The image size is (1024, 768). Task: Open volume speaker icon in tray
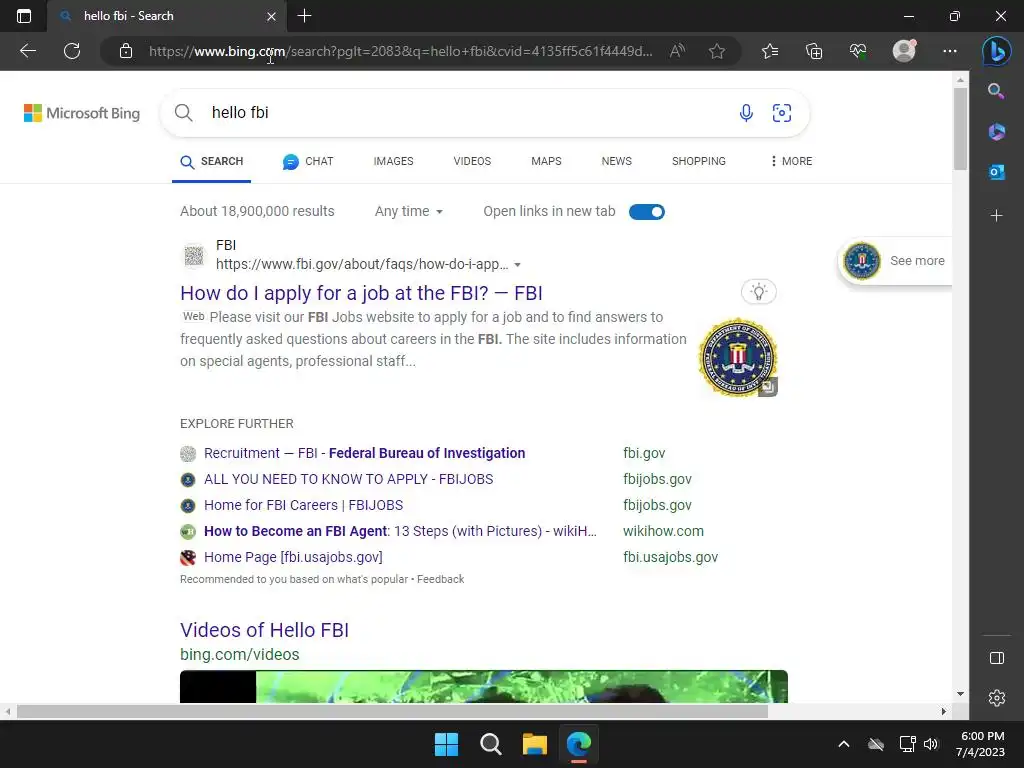pyautogui.click(x=931, y=744)
